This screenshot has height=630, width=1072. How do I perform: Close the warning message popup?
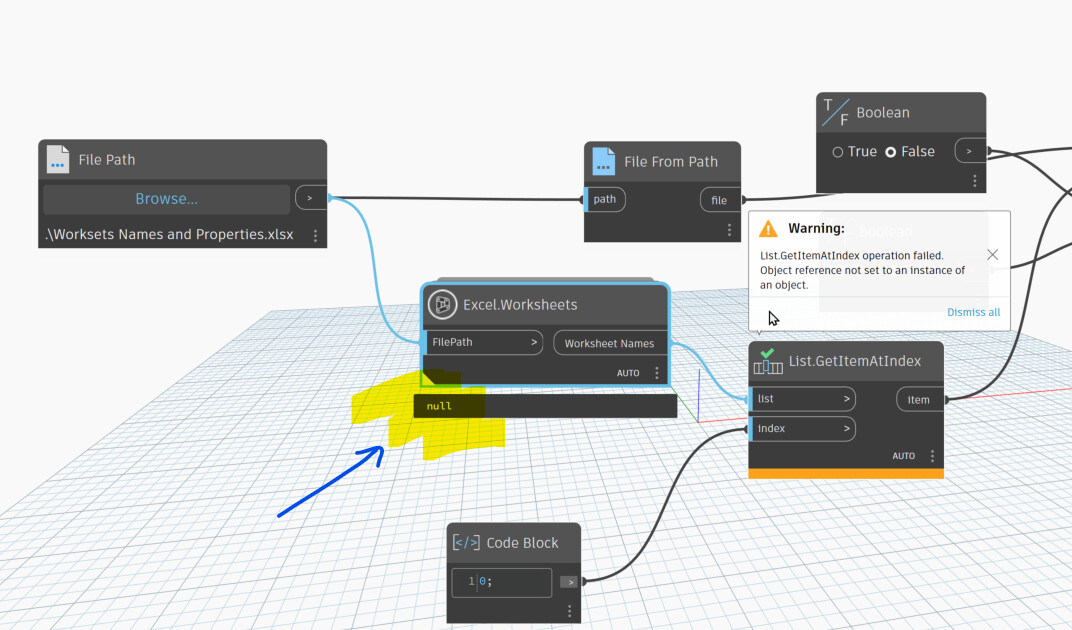(x=993, y=254)
